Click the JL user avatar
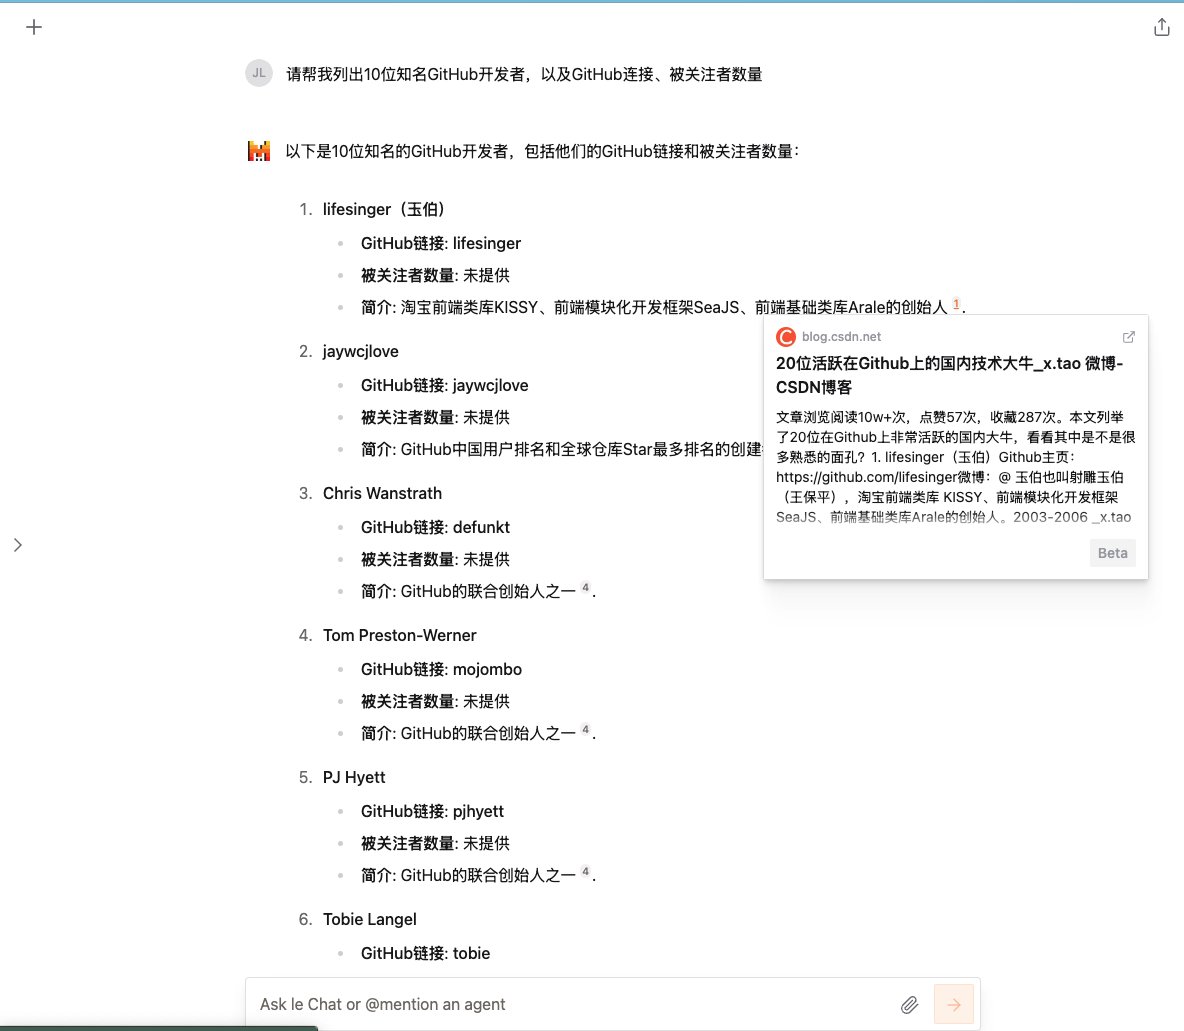 tap(259, 73)
